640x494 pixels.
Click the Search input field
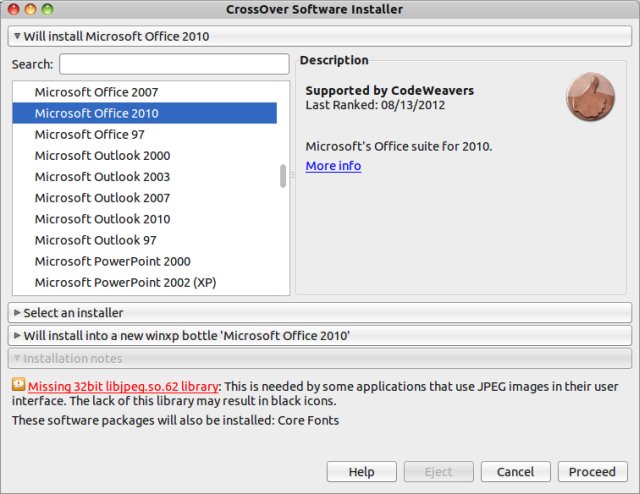(174, 64)
